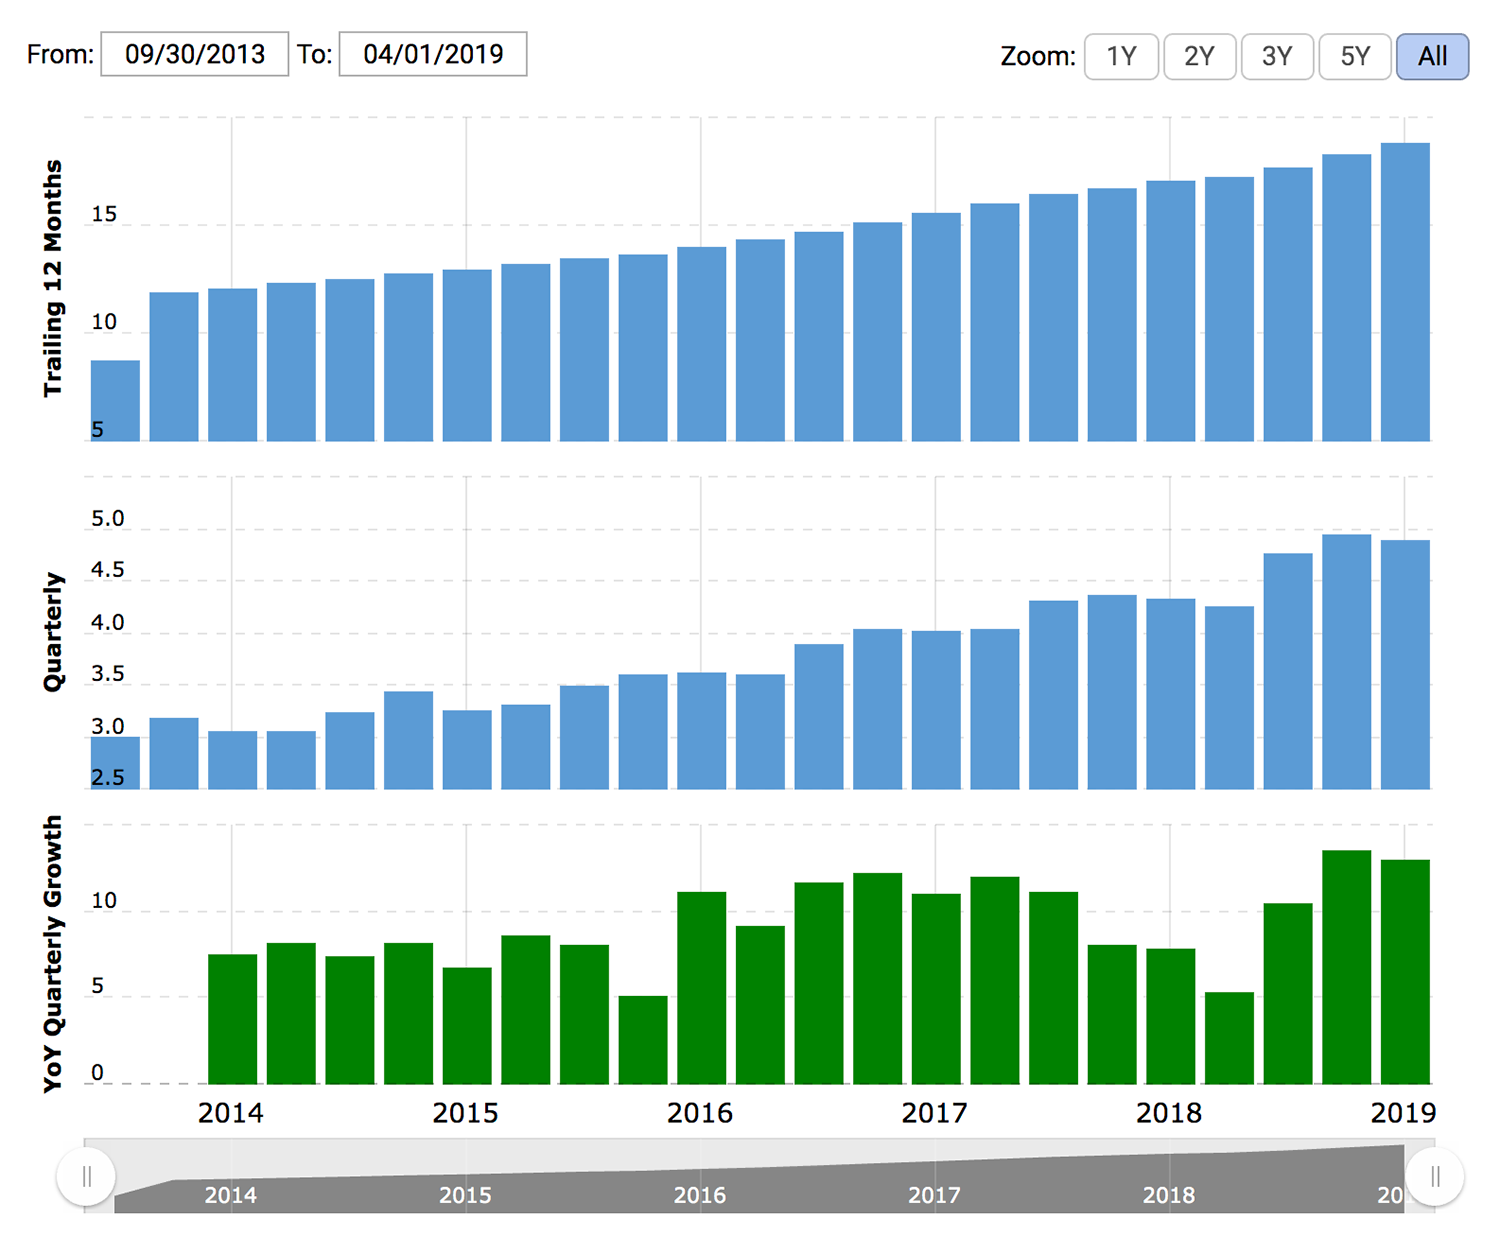Click 2014 label in range navigator
Image resolution: width=1500 pixels, height=1254 pixels.
(230, 1195)
